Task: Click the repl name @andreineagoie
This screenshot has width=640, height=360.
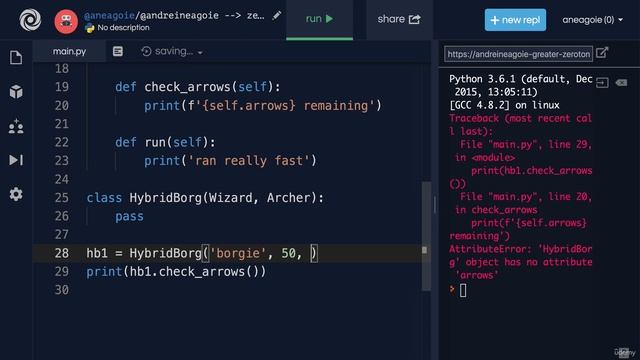Action: click(179, 16)
